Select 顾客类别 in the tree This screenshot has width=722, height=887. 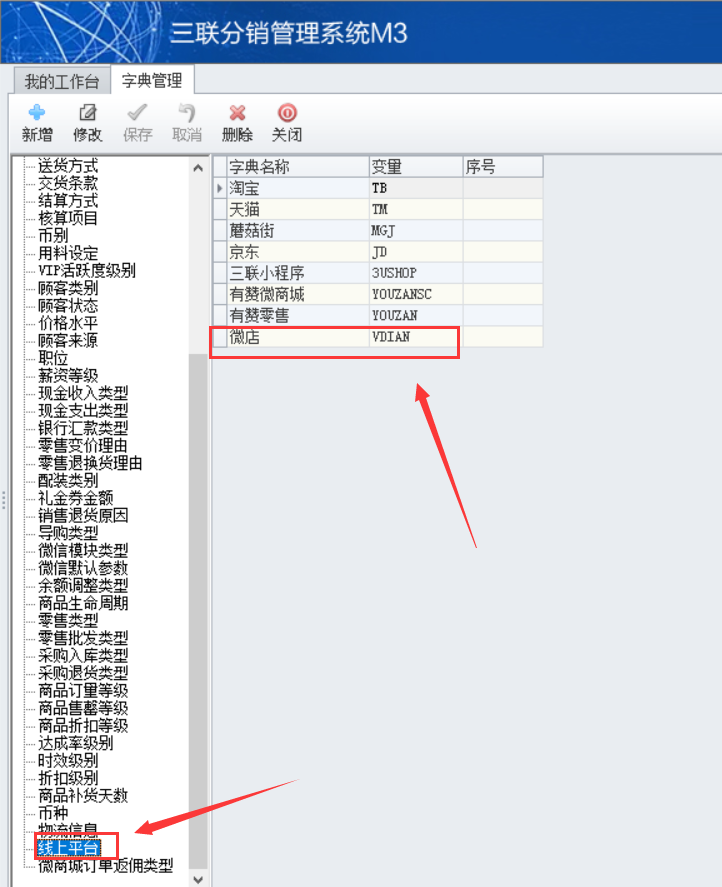(68, 288)
